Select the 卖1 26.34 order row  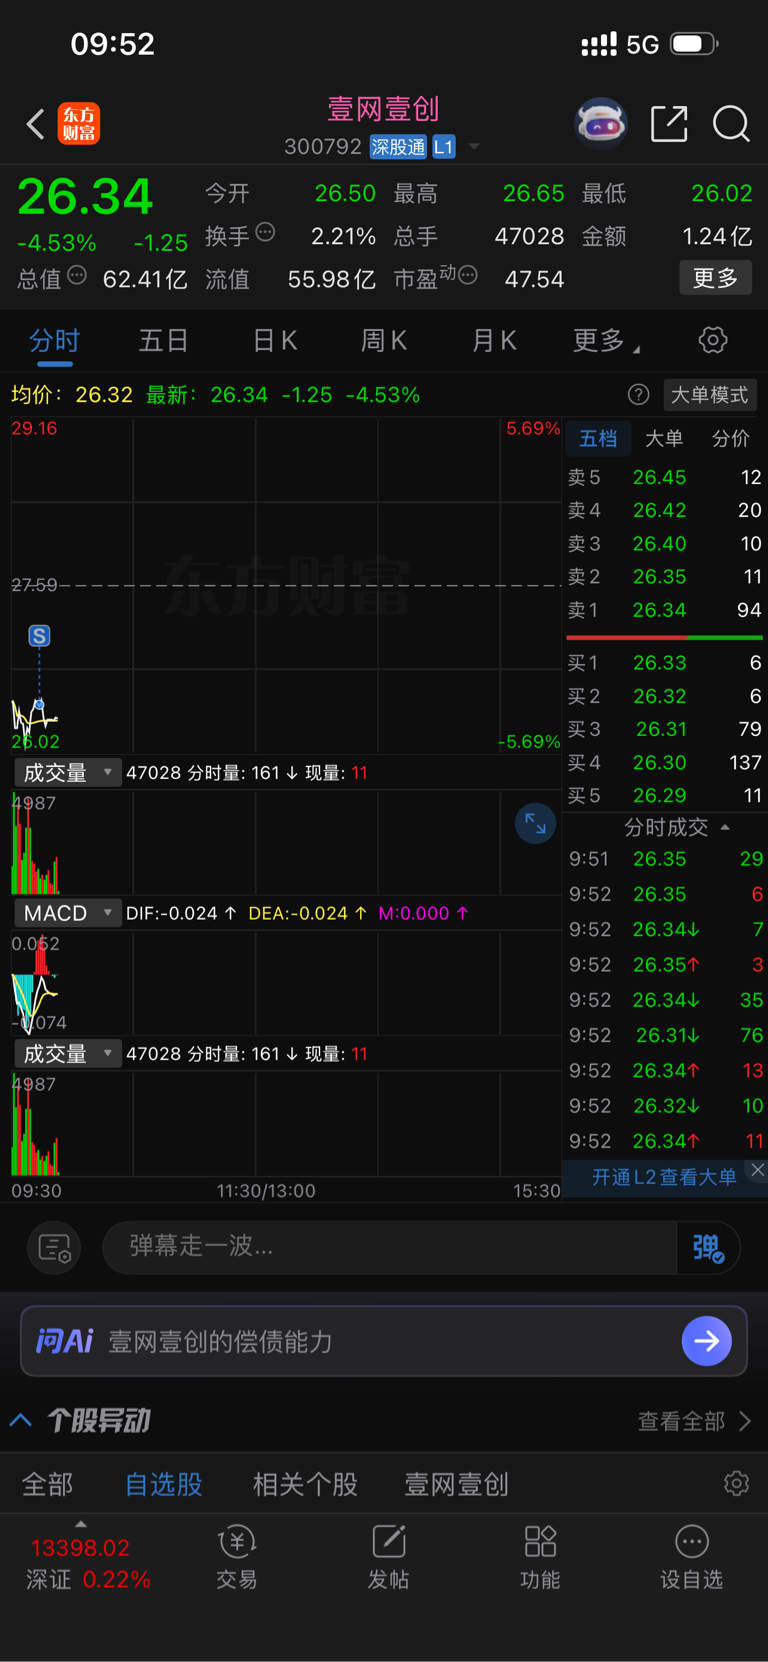pos(665,610)
